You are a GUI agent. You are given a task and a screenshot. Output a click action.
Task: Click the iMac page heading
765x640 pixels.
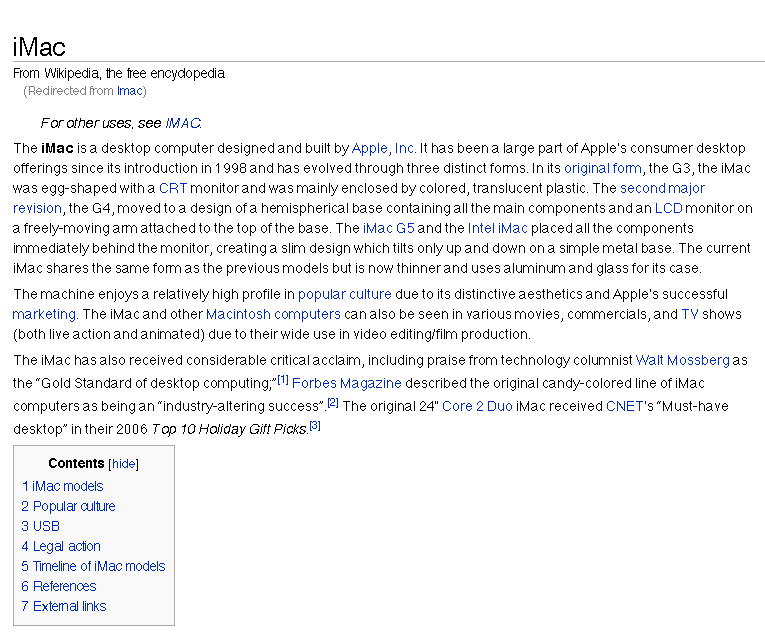pyautogui.click(x=39, y=47)
